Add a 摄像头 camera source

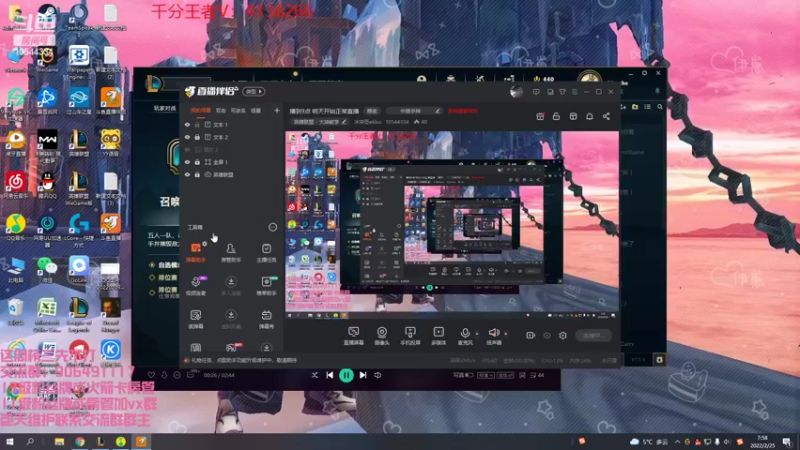(382, 336)
